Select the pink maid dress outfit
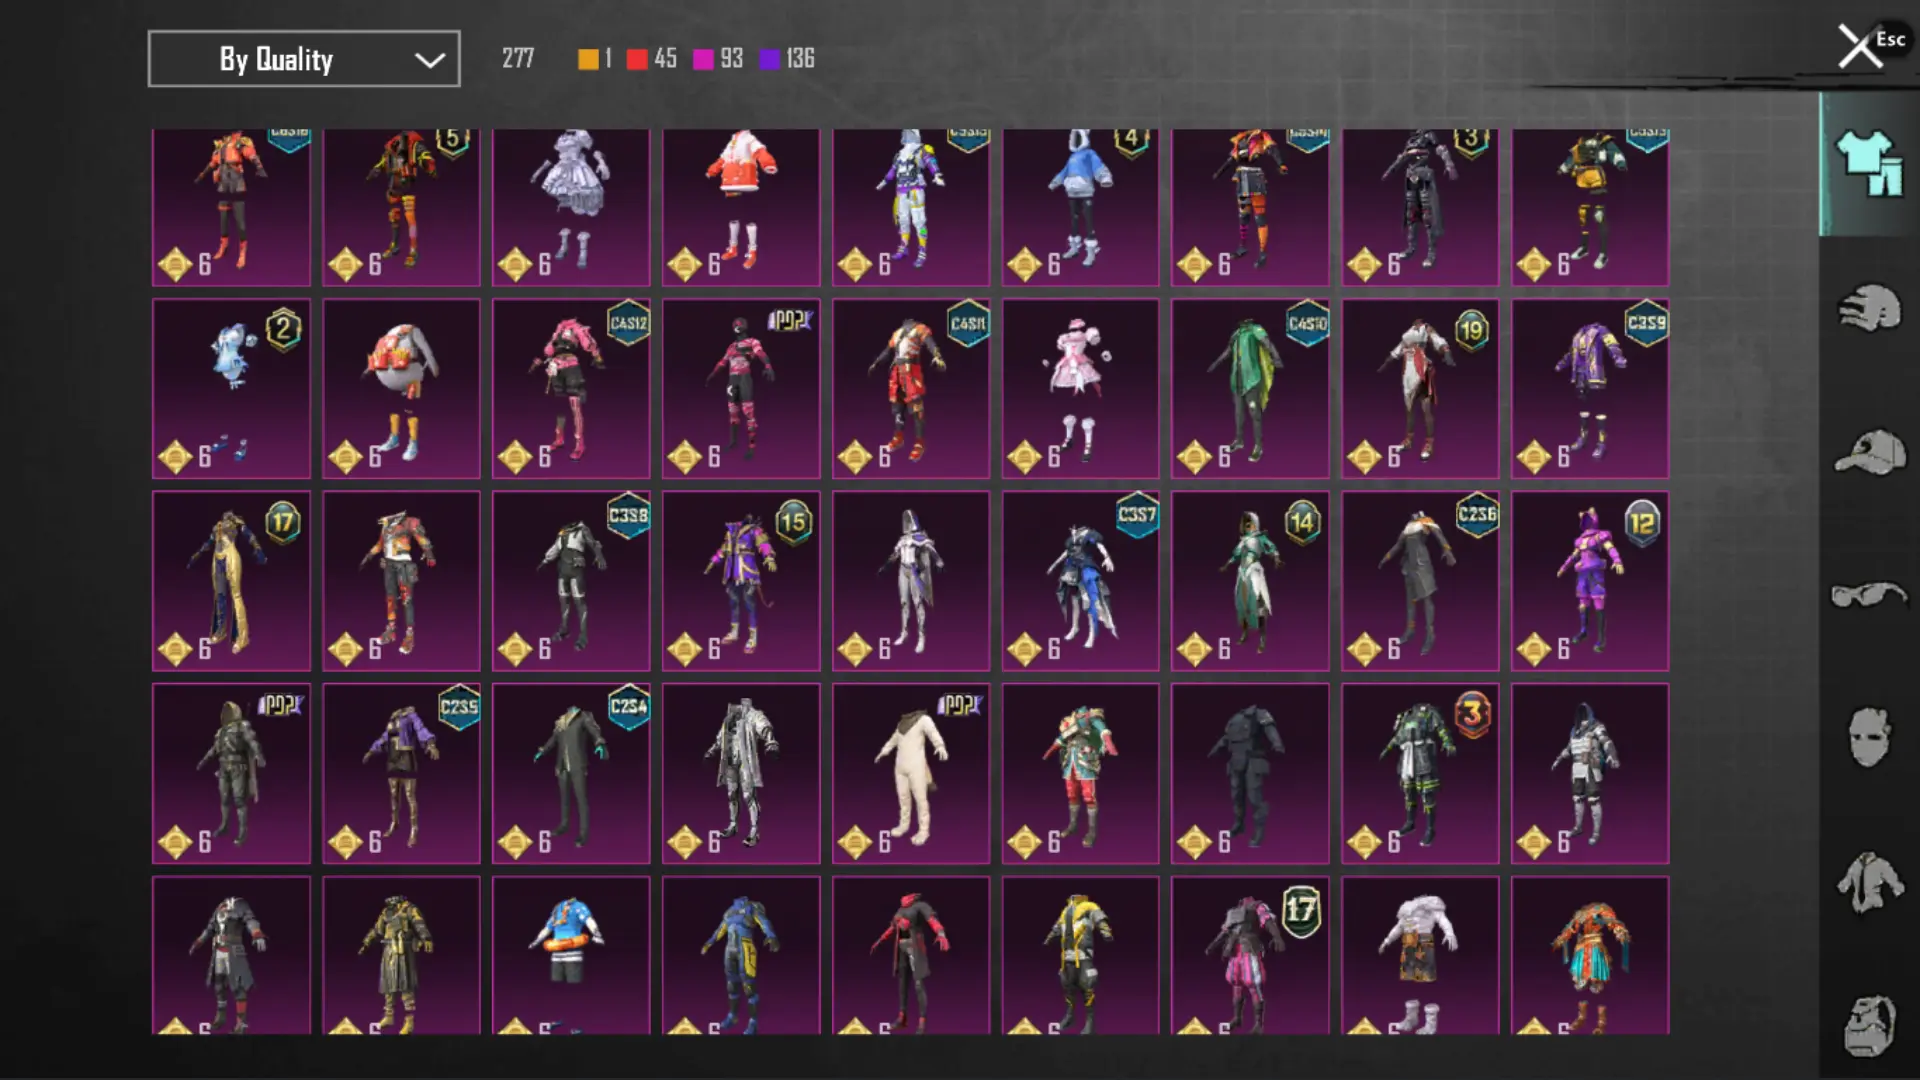1920x1080 pixels. (x=1080, y=388)
